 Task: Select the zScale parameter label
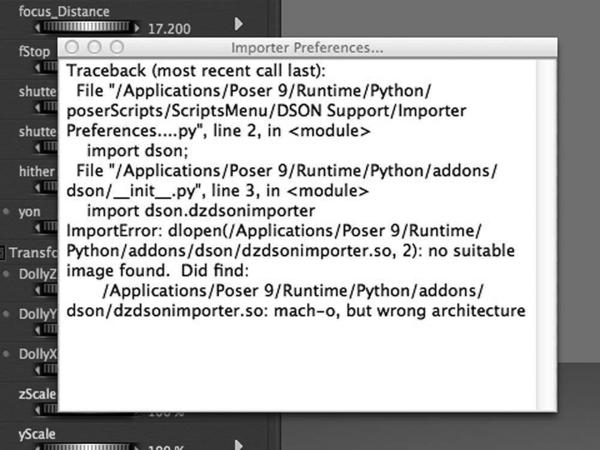(x=38, y=394)
